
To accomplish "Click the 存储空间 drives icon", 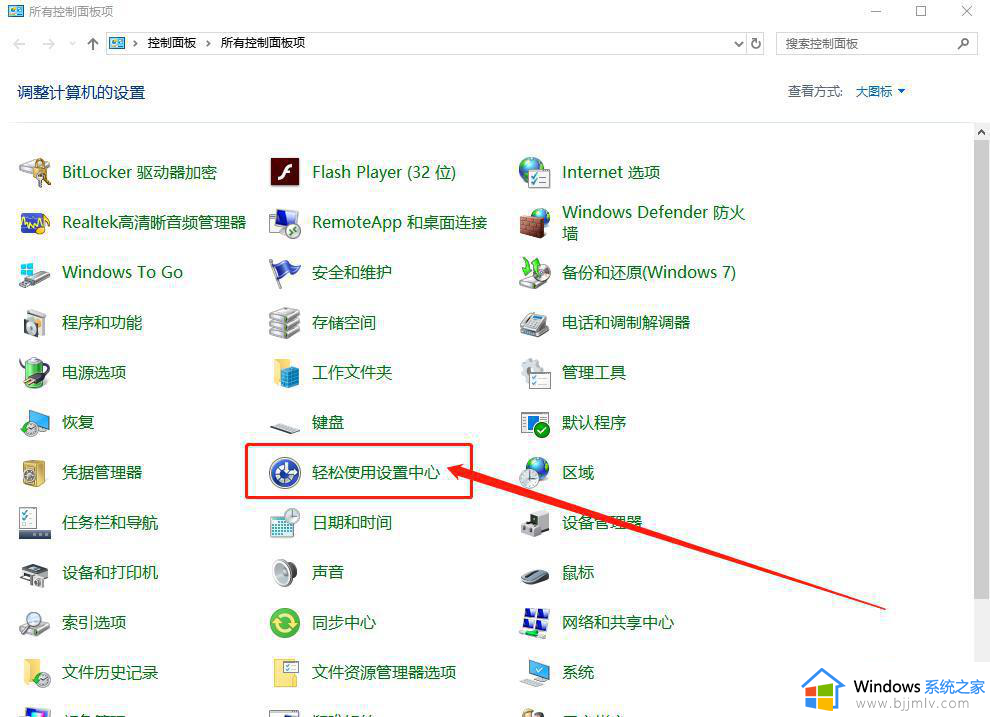I will pos(285,323).
